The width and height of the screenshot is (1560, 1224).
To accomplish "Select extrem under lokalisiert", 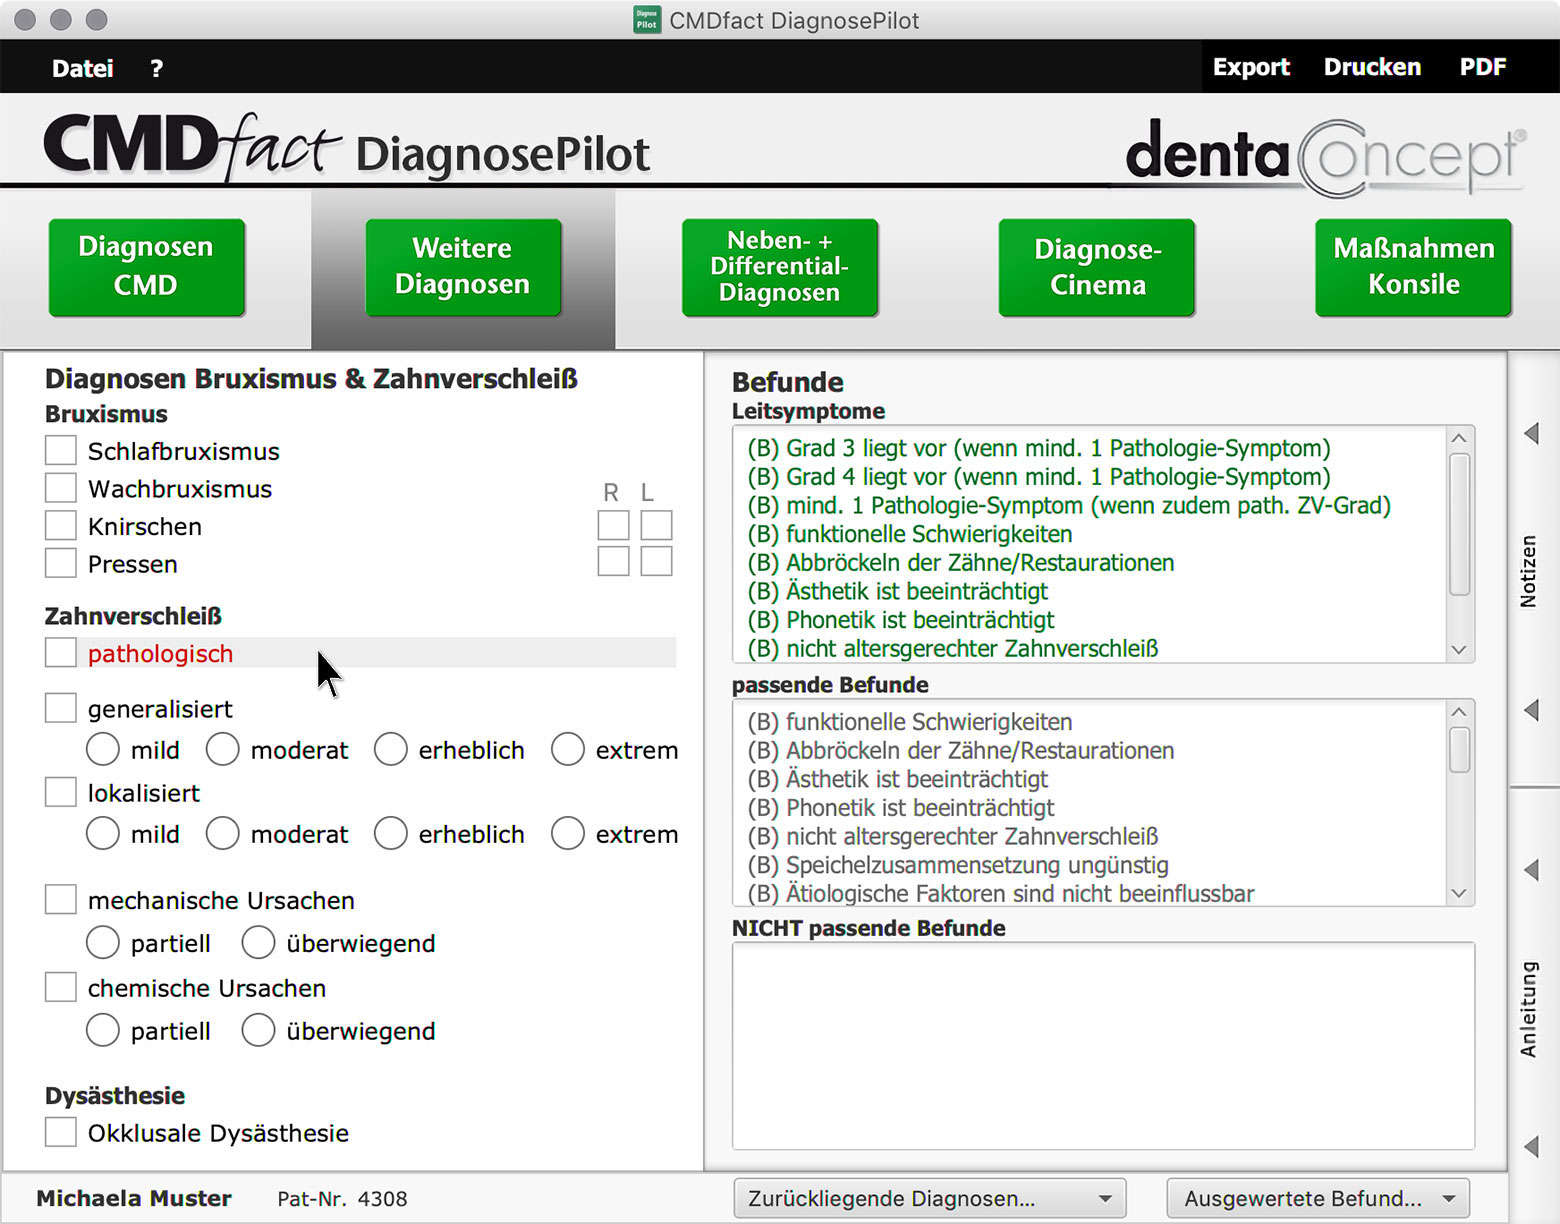I will pos(568,833).
